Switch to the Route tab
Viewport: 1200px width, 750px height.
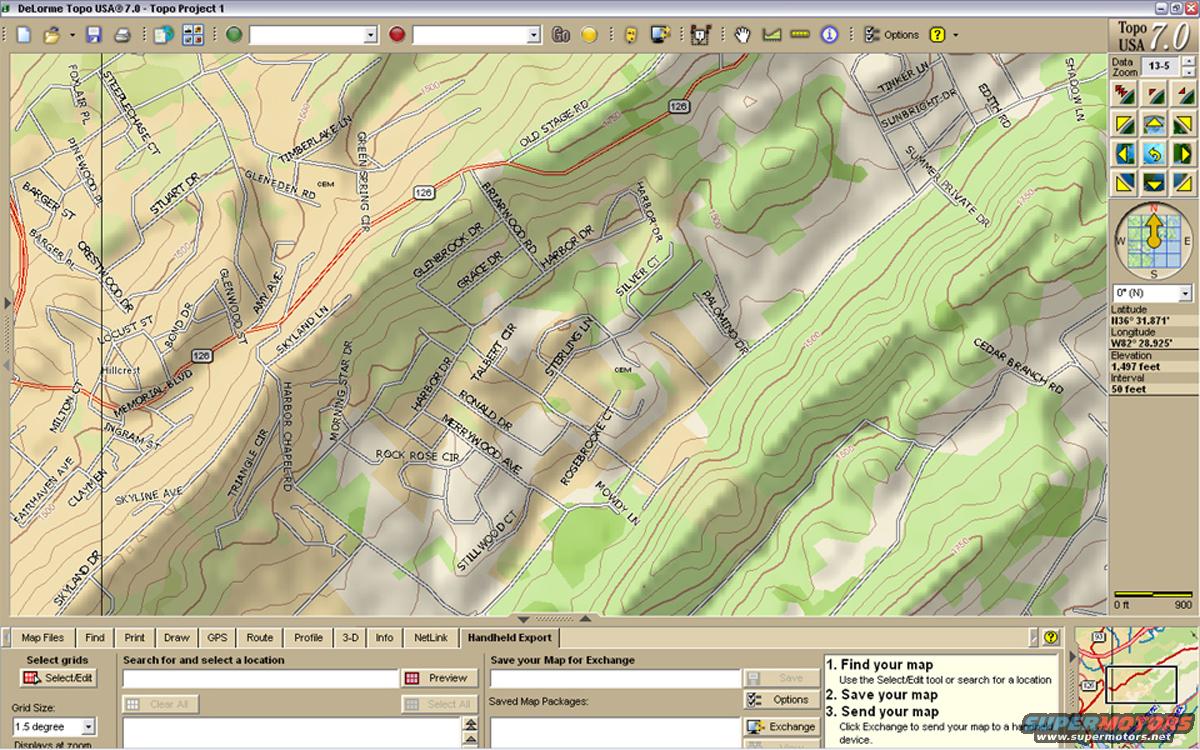coord(259,637)
